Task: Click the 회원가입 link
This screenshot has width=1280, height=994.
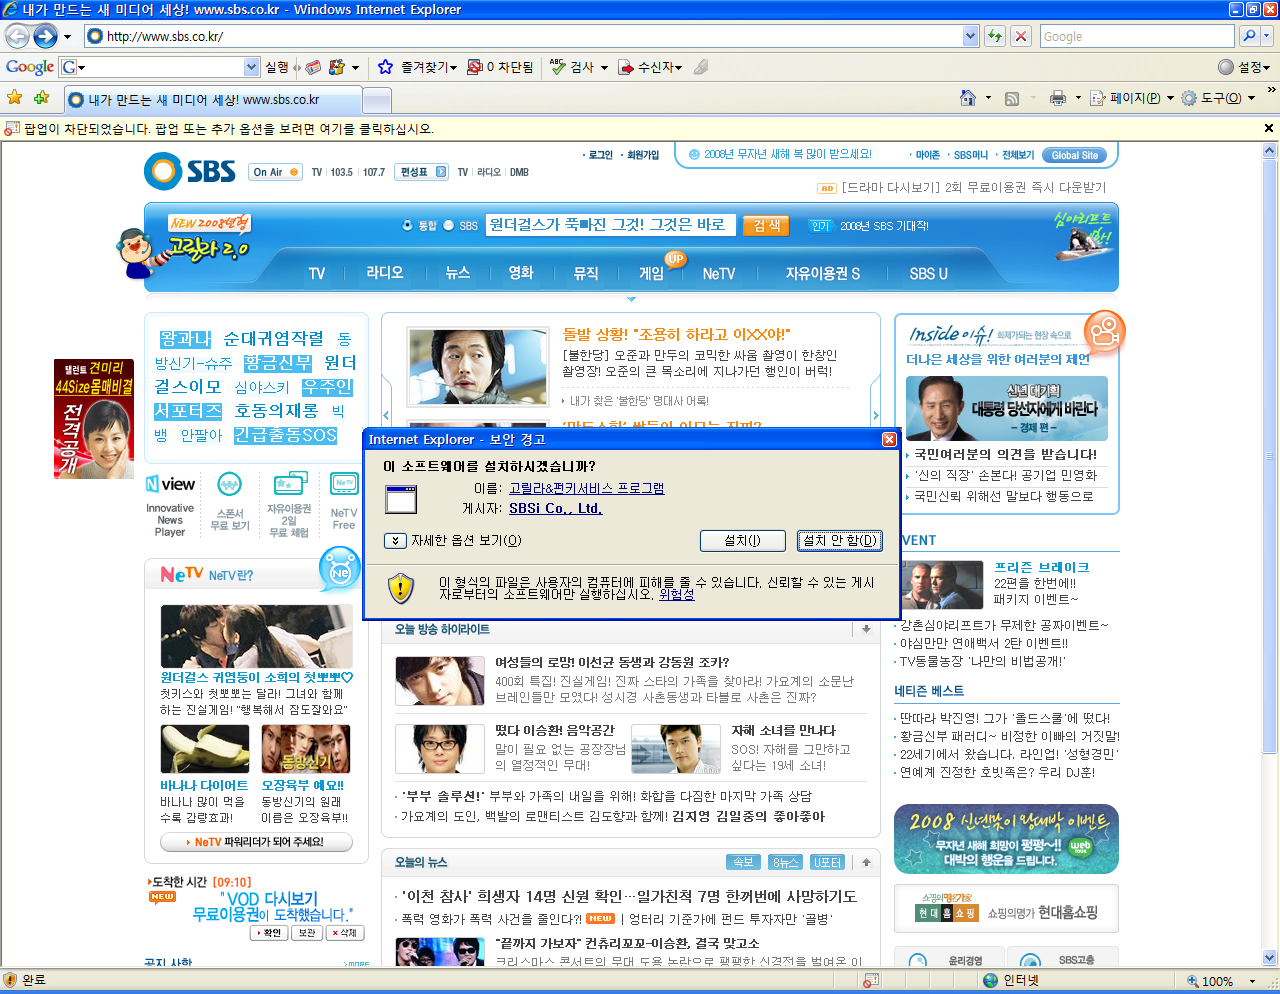Action: (643, 155)
